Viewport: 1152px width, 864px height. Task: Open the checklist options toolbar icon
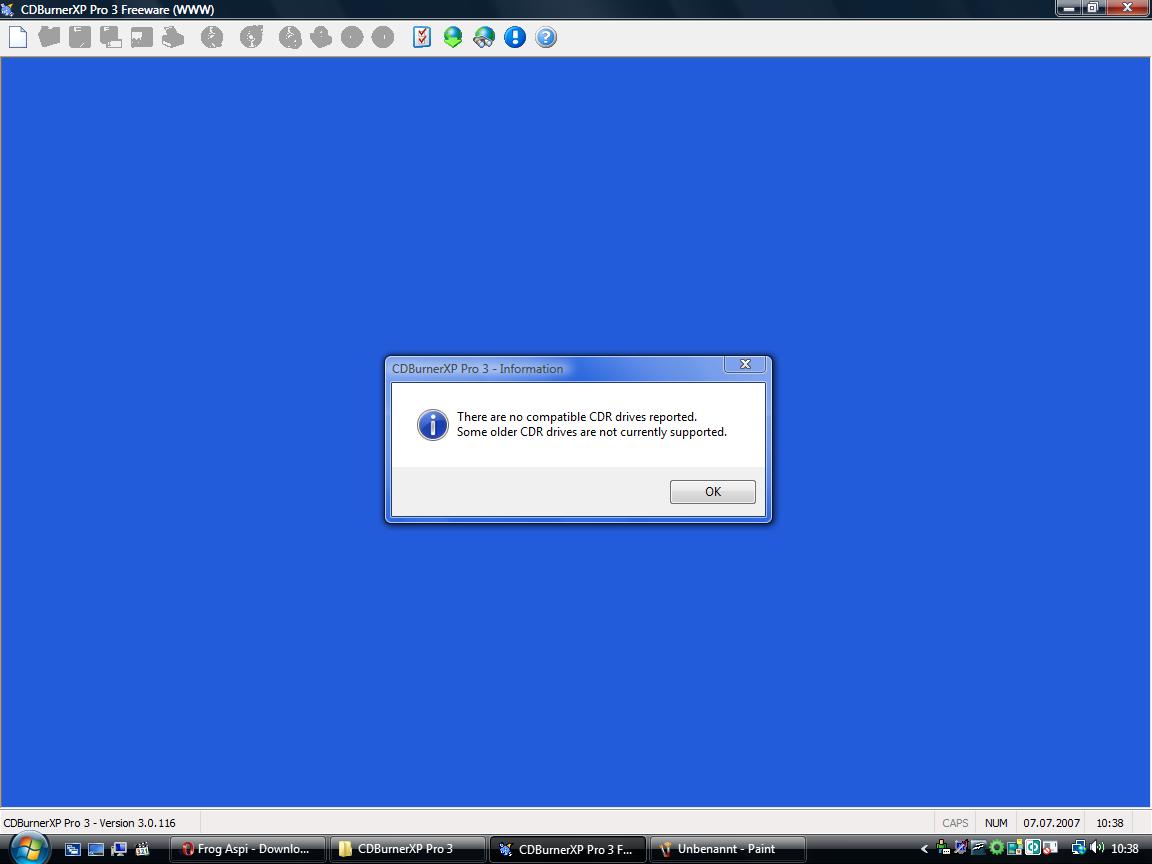point(422,37)
